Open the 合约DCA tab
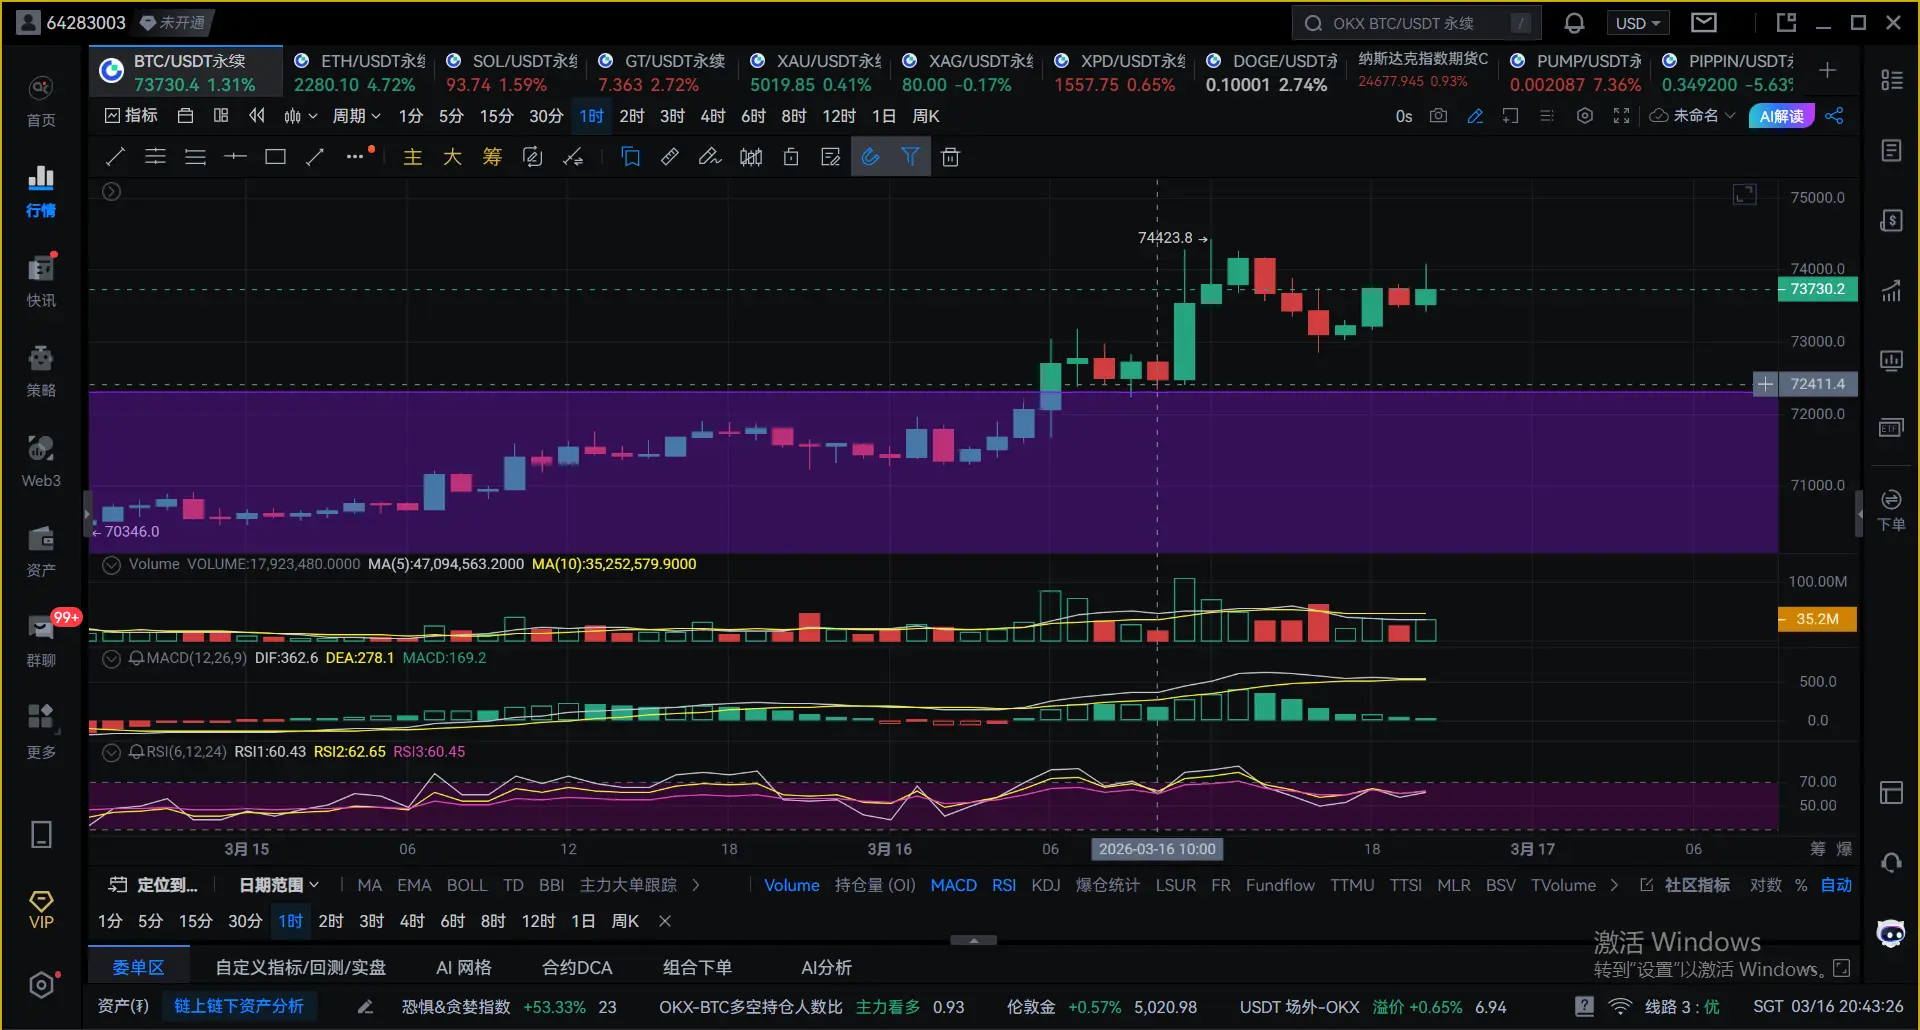 577,967
